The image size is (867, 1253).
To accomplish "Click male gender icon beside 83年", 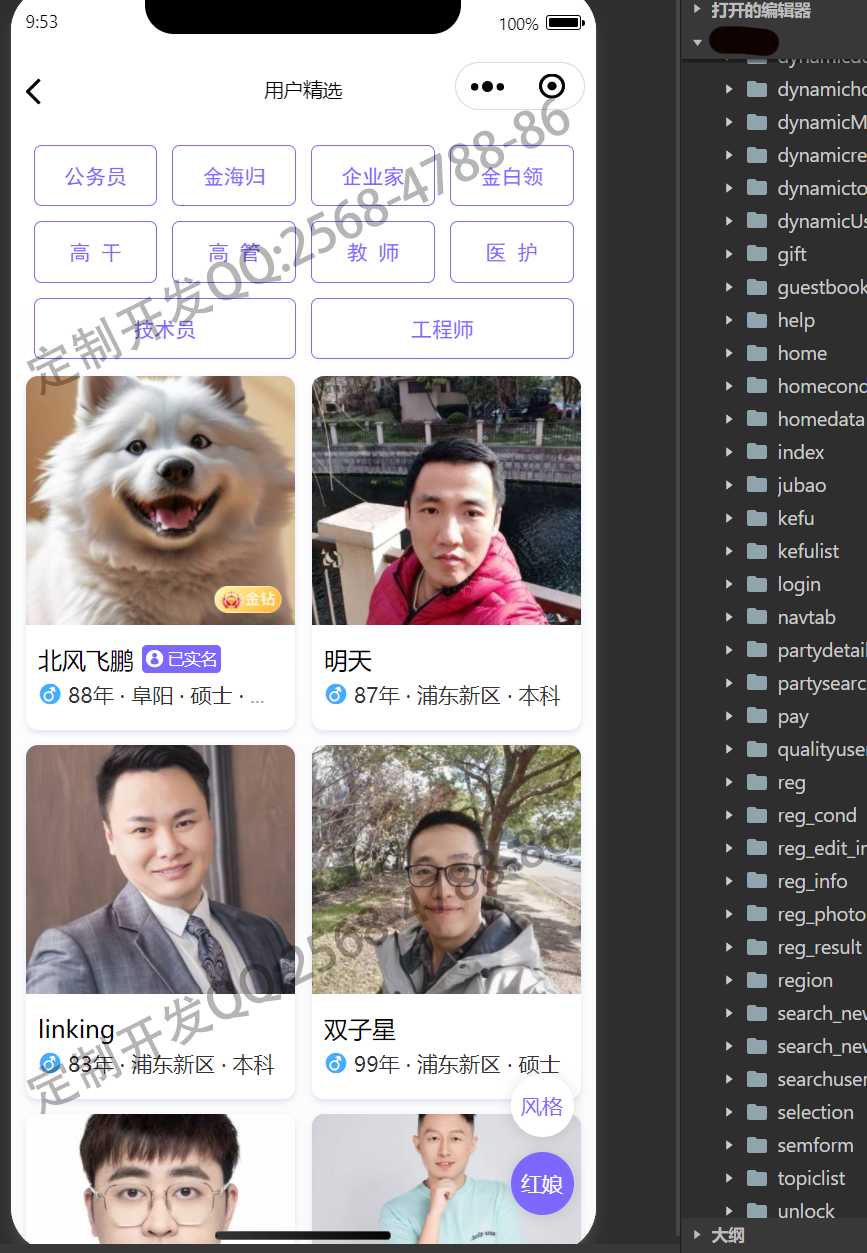I will click(x=50, y=1063).
